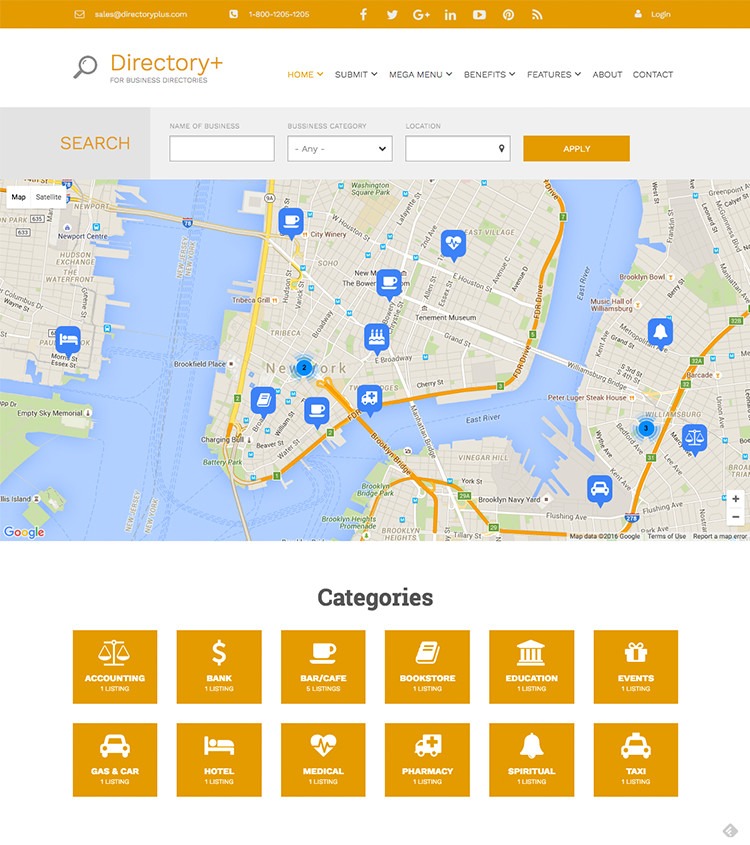The image size is (750, 845).
Task: Click the medical heart map marker
Action: coord(453,242)
